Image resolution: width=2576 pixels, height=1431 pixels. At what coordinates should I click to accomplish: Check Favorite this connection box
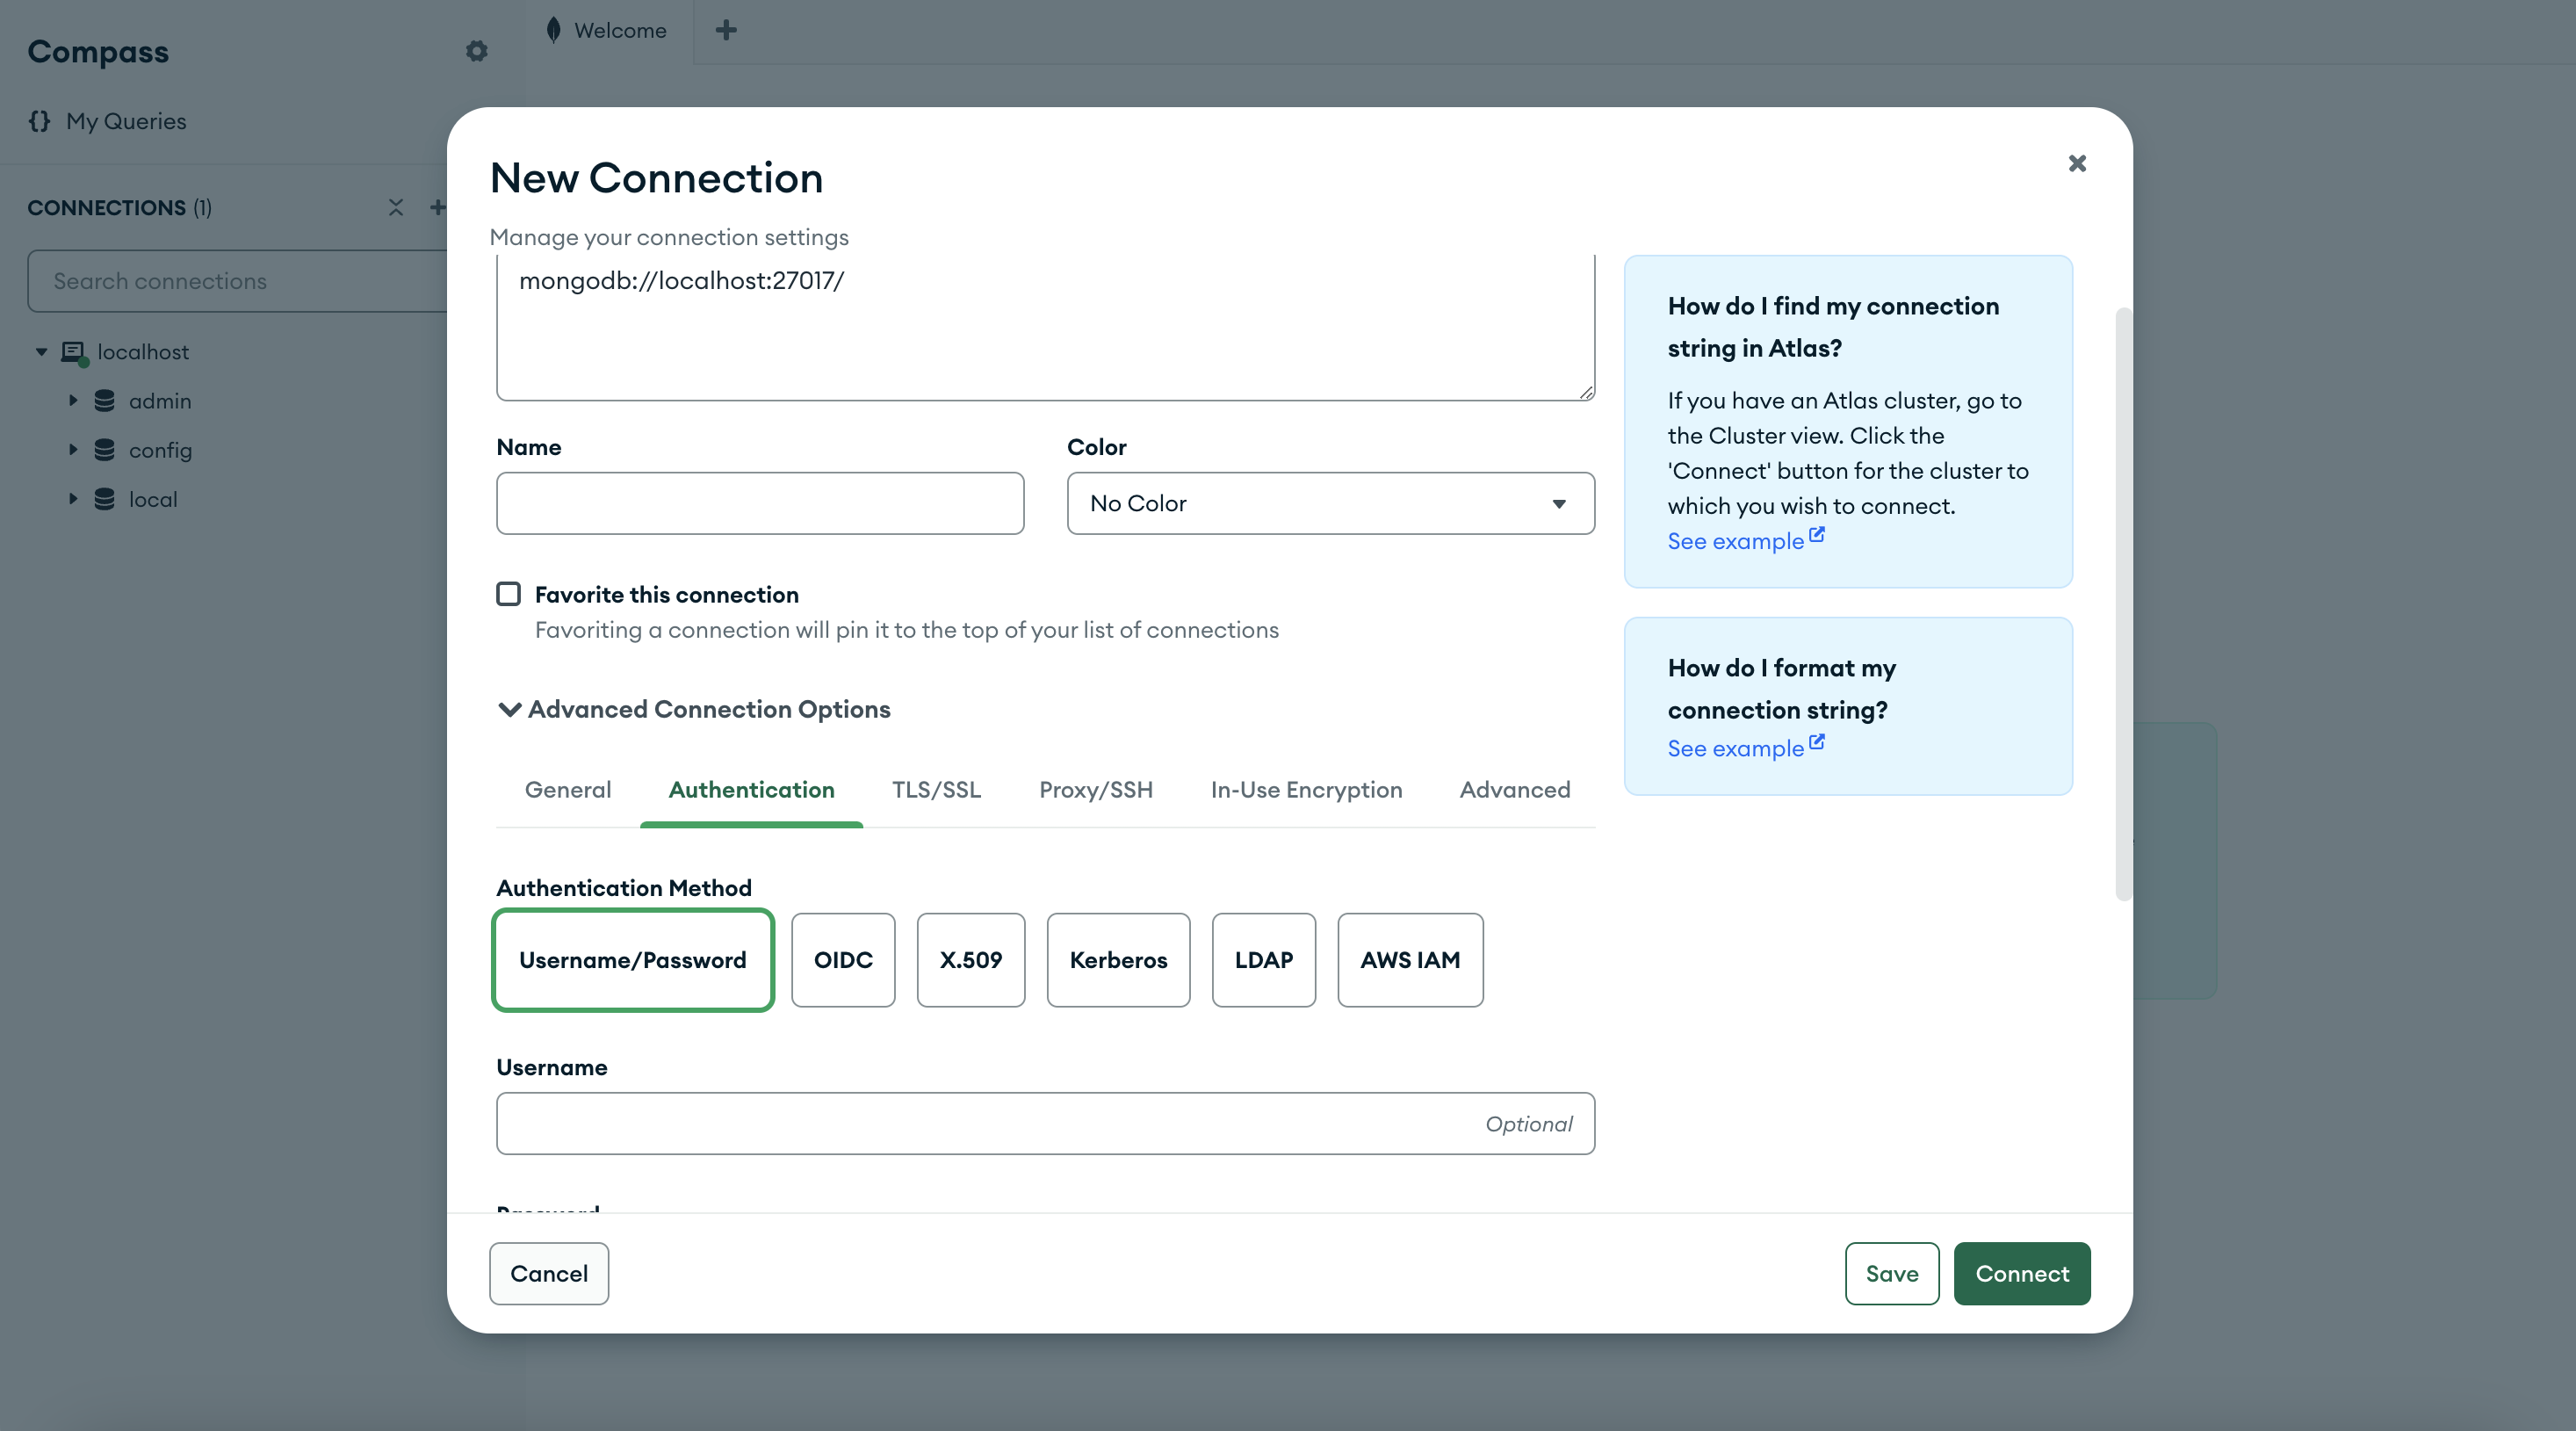click(509, 594)
